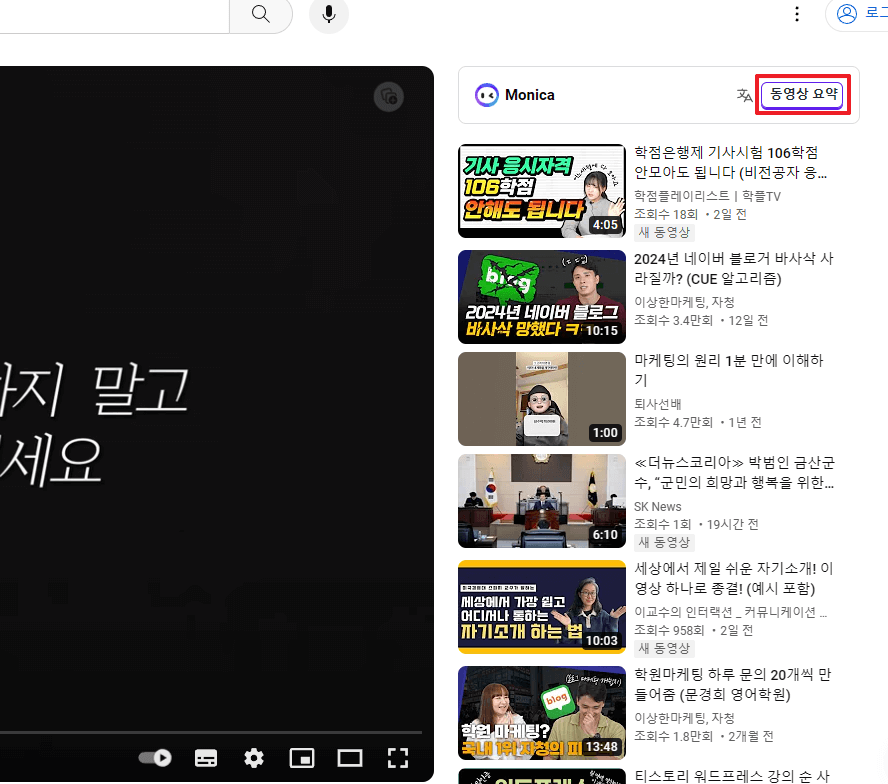Open Monica's translation language icon
The width and height of the screenshot is (888, 784).
(744, 95)
